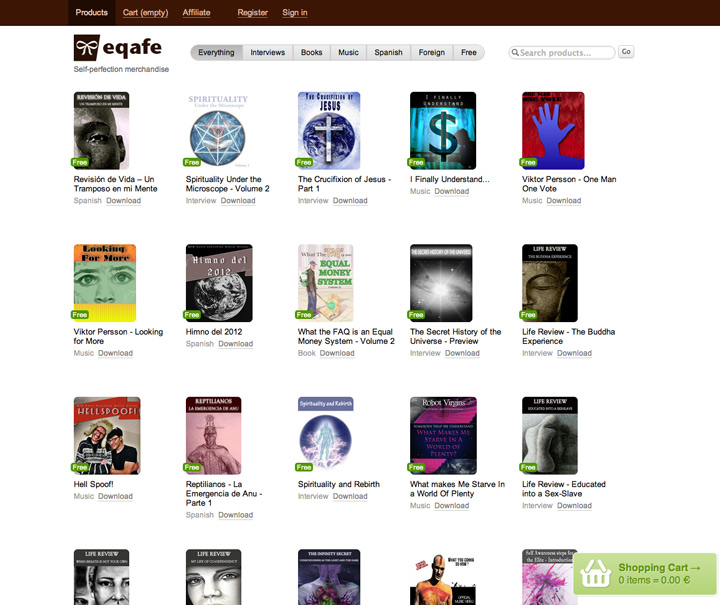The width and height of the screenshot is (720, 605).
Task: Select the Spanish category tab
Action: click(388, 52)
